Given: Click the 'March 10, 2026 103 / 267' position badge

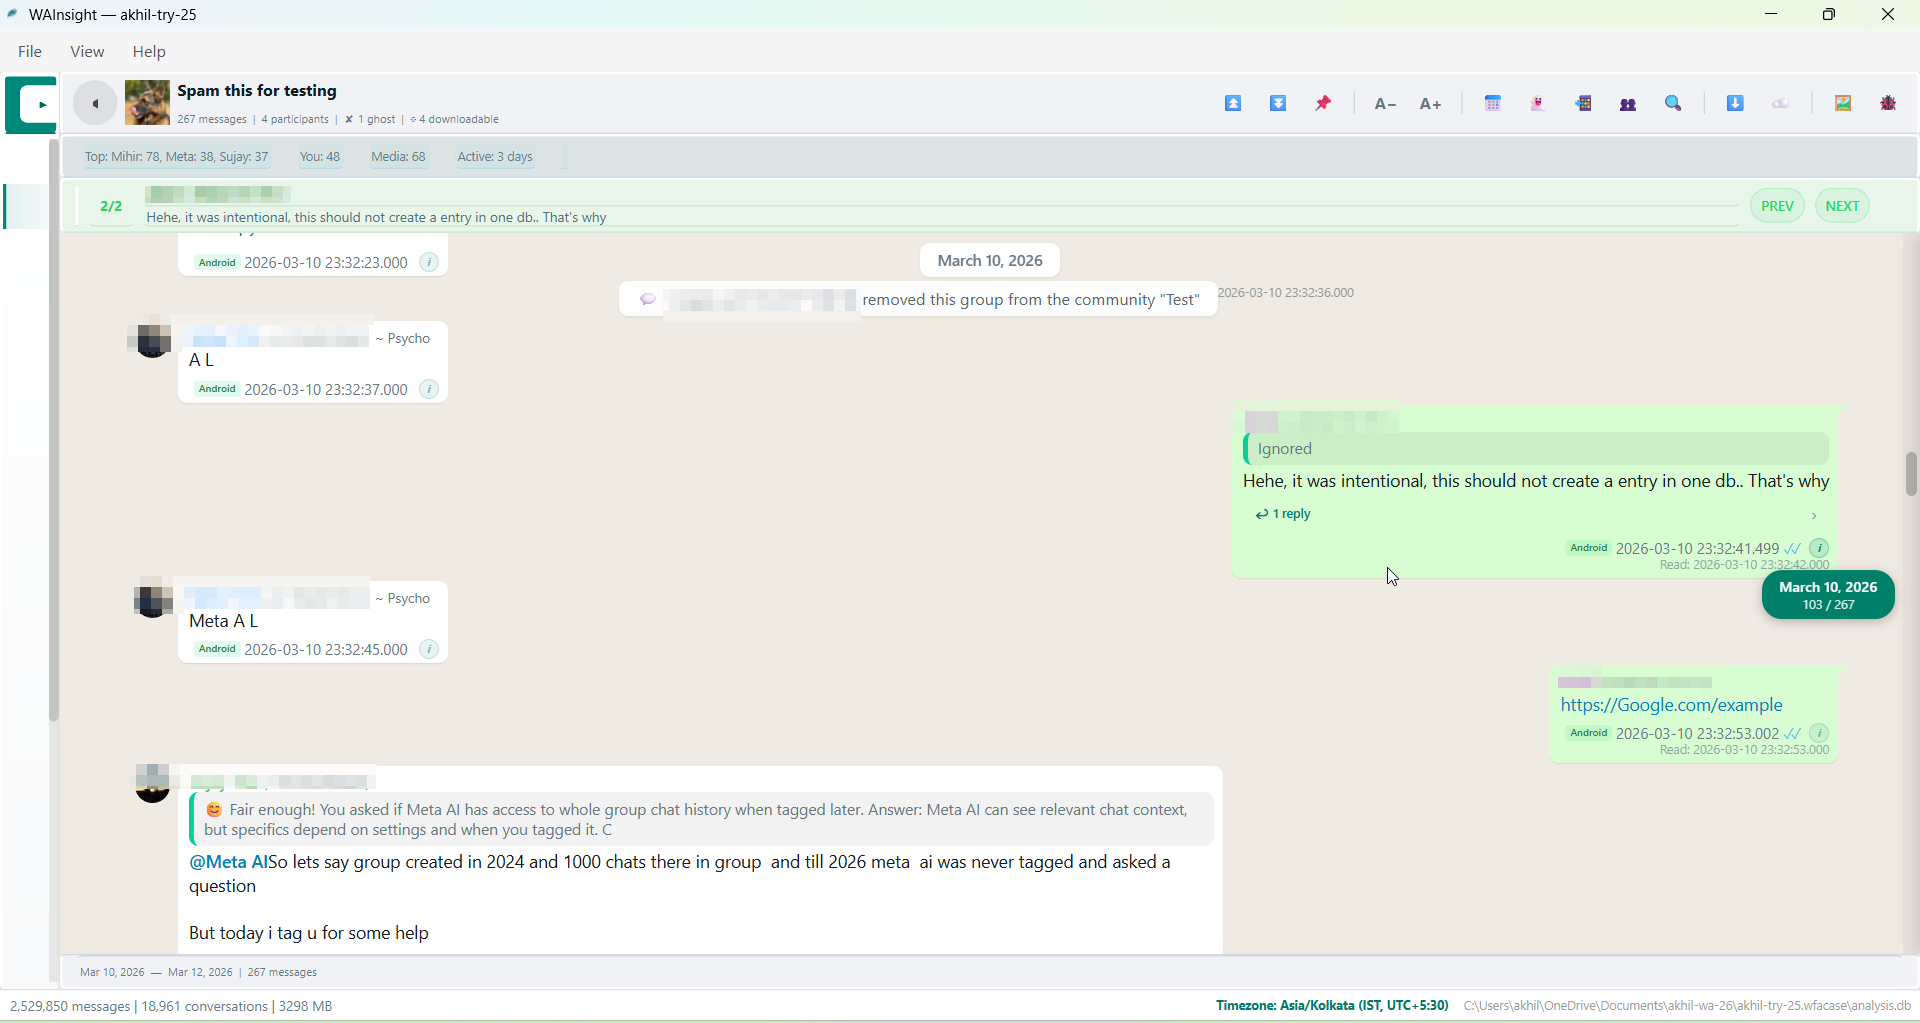Looking at the screenshot, I should click(x=1828, y=596).
